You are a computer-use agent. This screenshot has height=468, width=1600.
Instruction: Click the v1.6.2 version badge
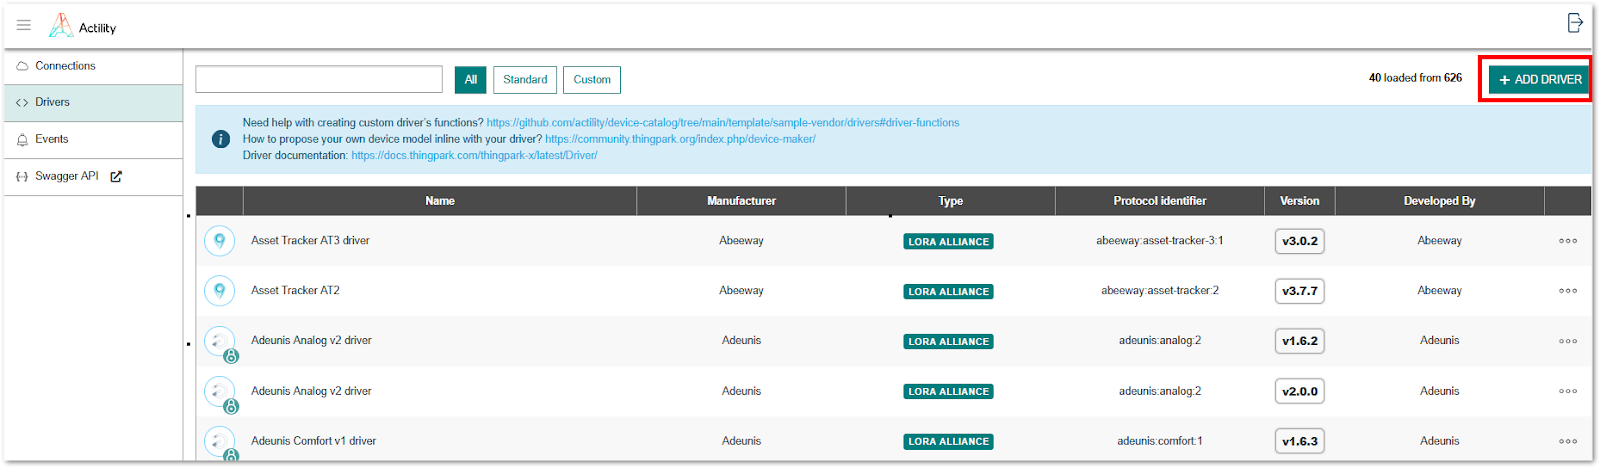coord(1300,341)
